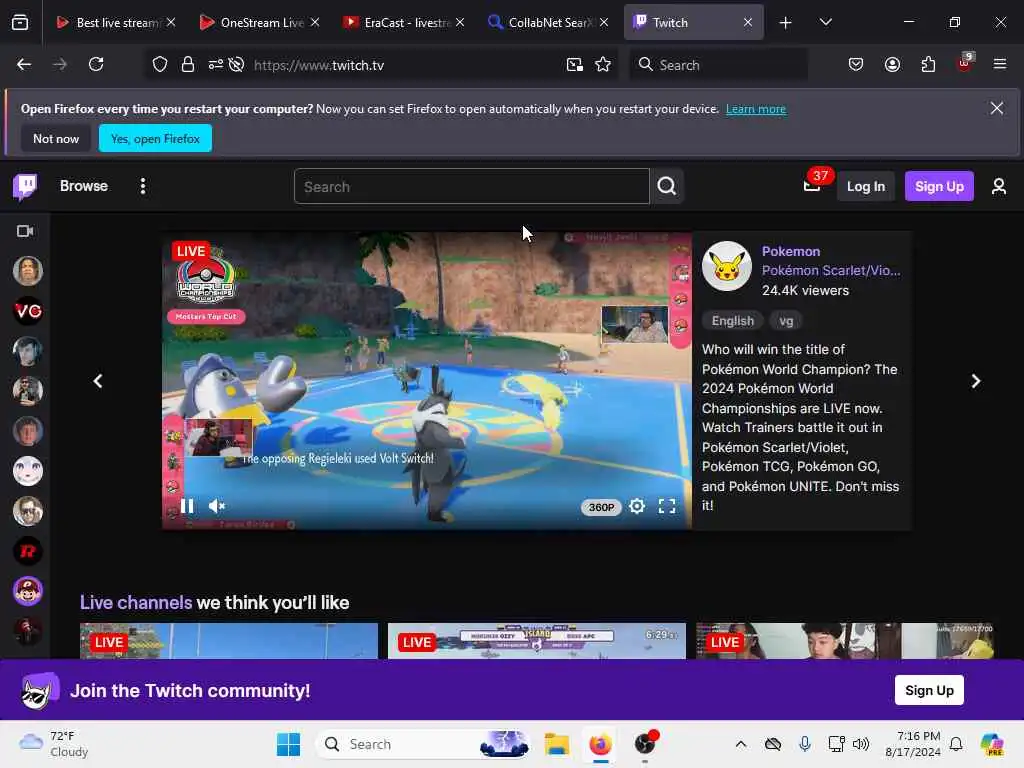Screen dimensions: 1024x768
Task: Open the Windows Start menu
Action: point(289,744)
